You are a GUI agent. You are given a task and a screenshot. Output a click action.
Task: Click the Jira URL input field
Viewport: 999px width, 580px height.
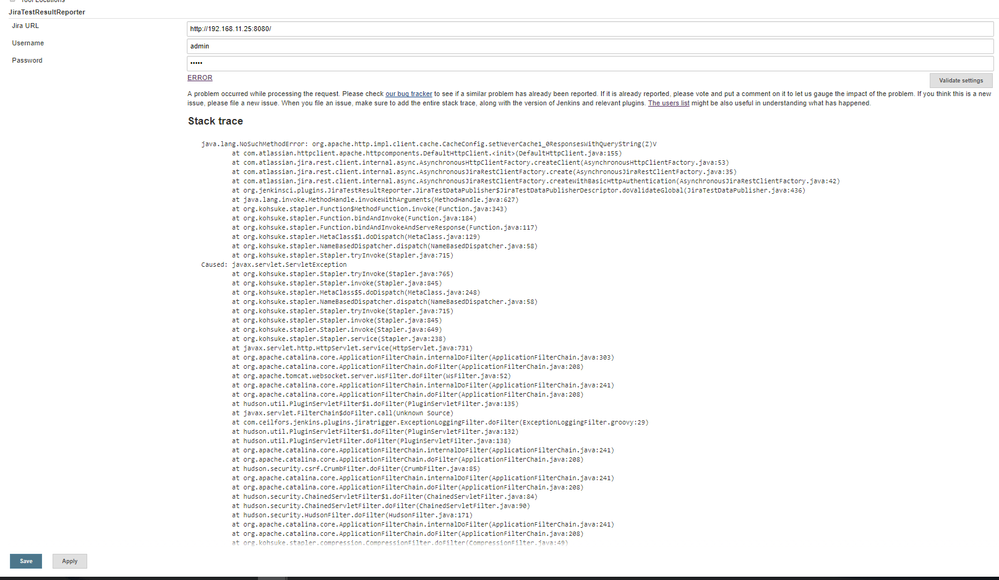[589, 29]
